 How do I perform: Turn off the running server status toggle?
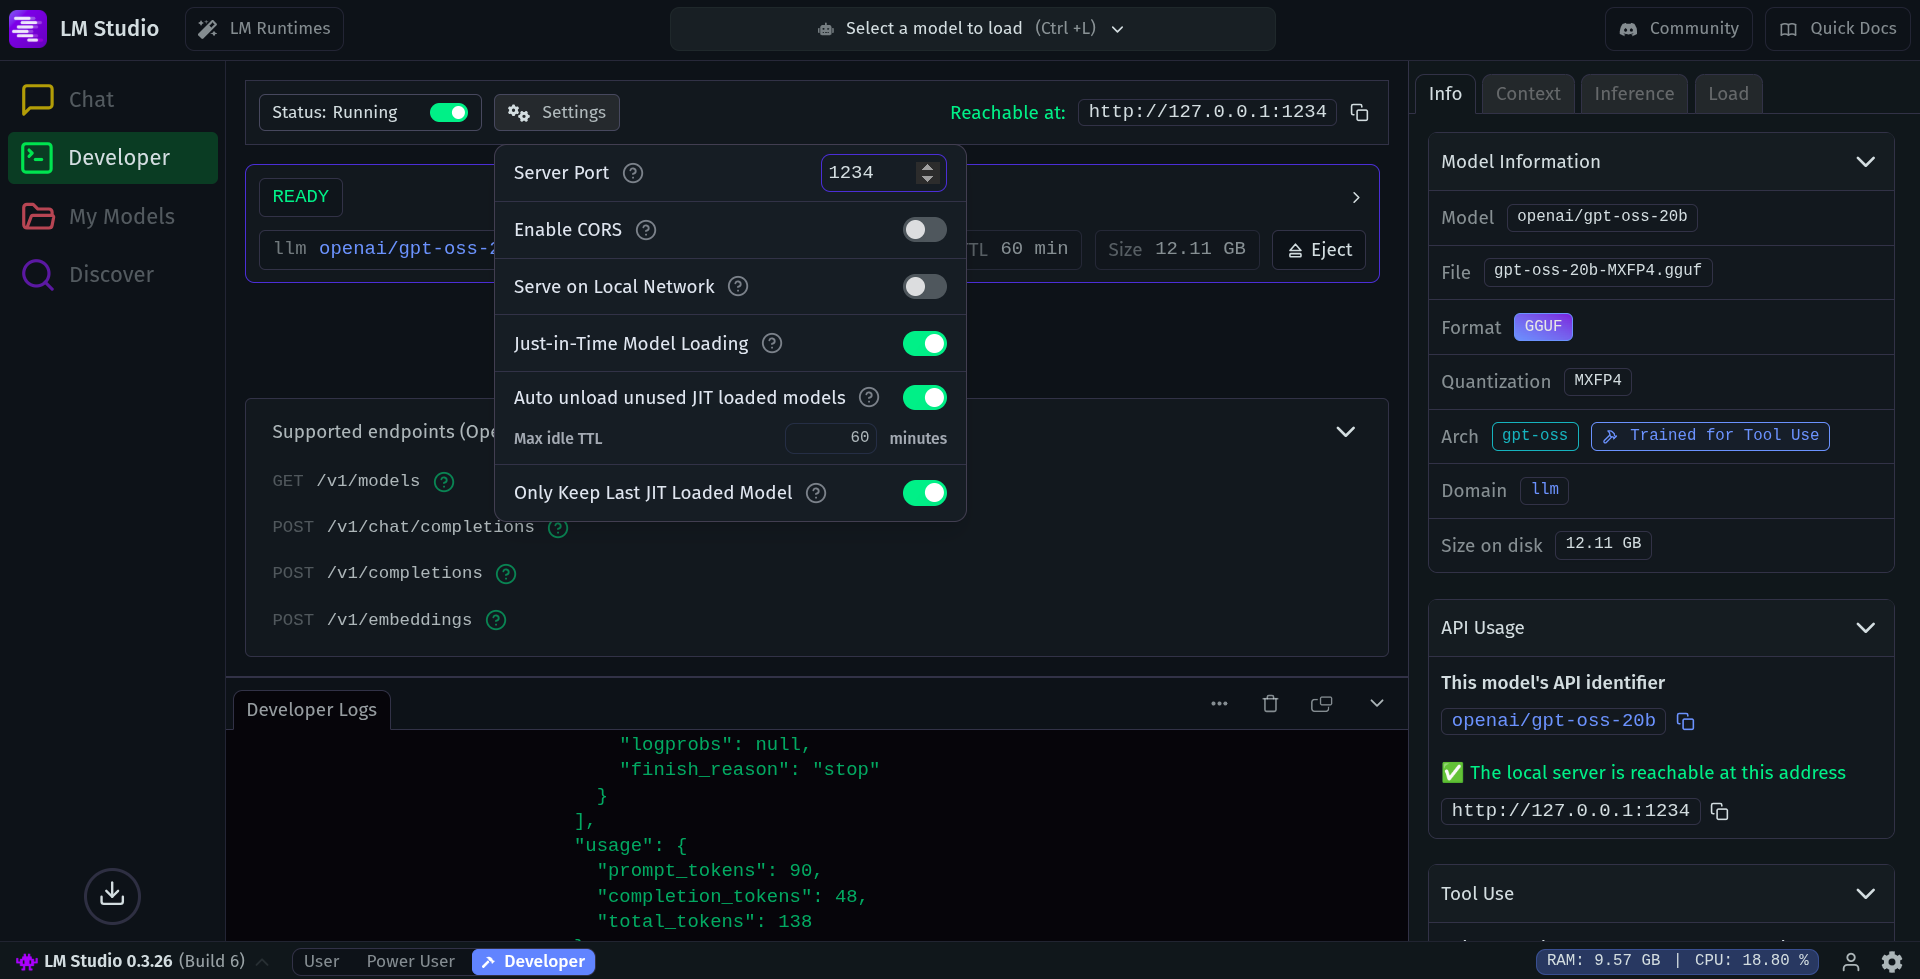point(450,112)
